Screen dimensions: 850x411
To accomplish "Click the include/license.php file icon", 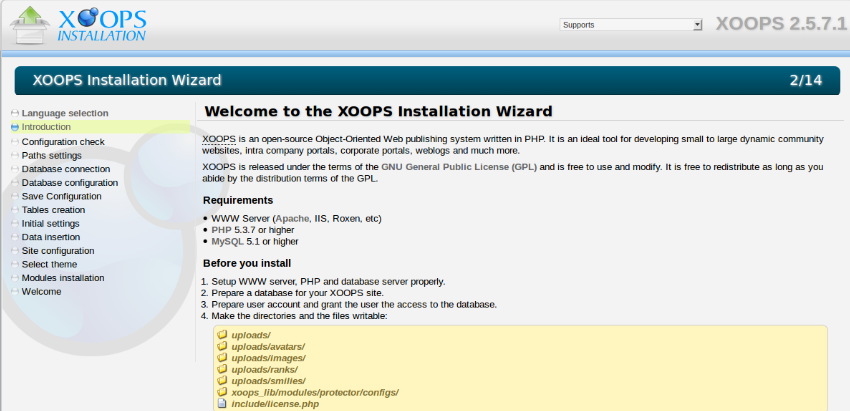I will pos(222,404).
